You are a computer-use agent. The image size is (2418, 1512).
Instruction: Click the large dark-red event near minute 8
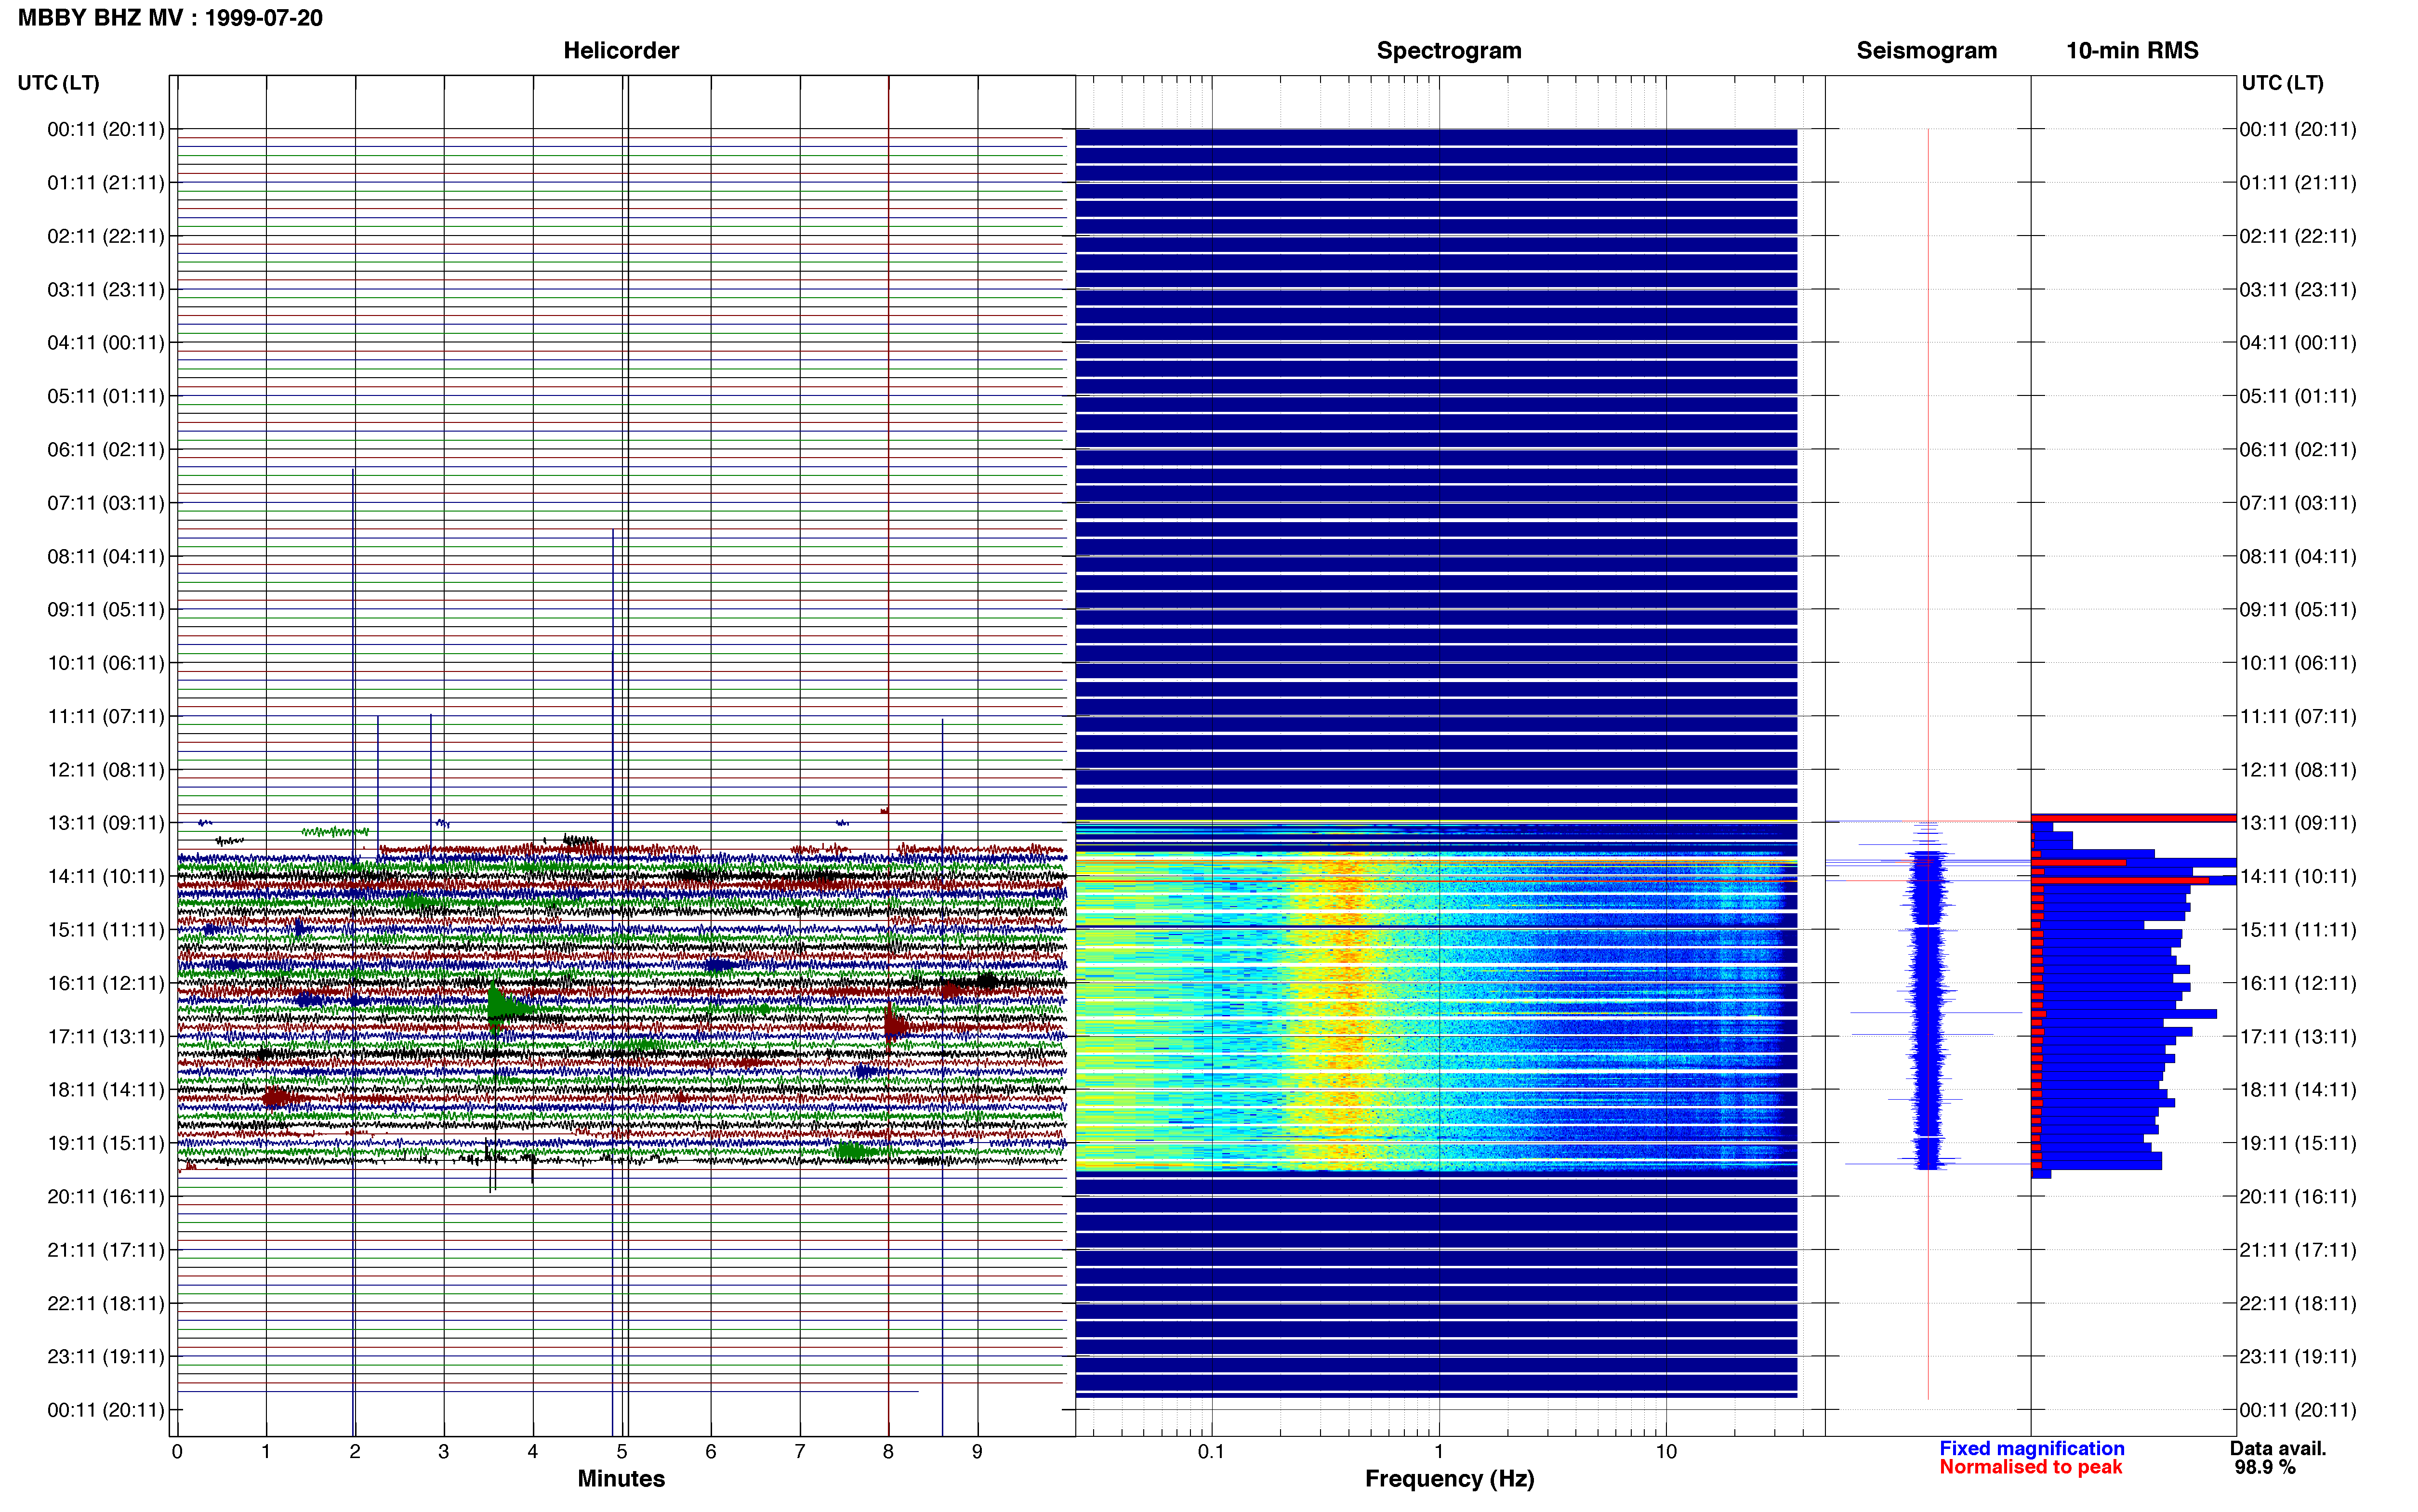(x=896, y=1025)
